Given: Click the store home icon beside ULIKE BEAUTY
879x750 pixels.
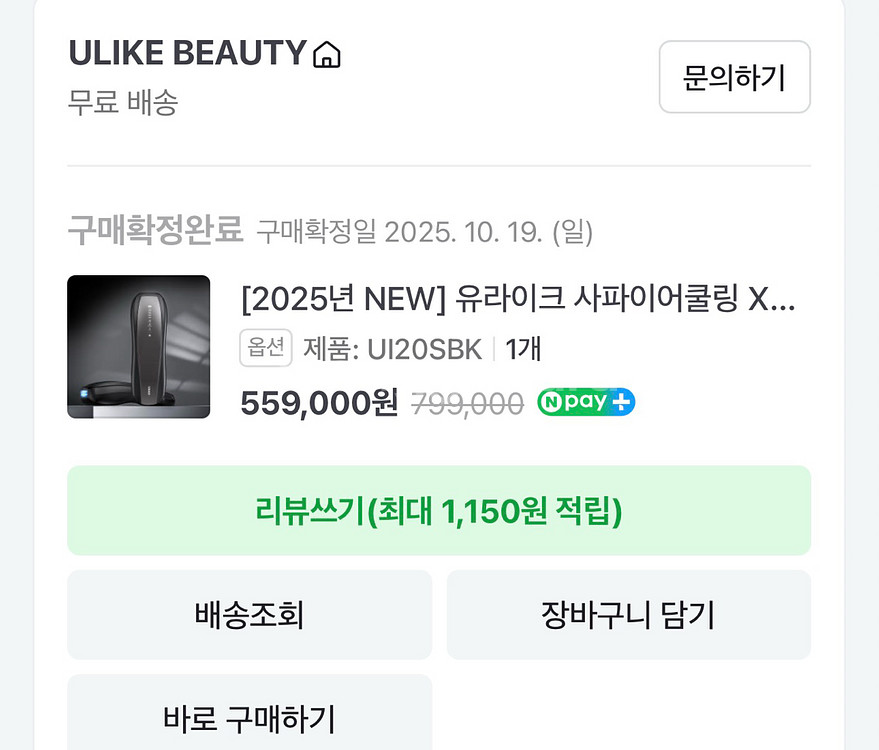Looking at the screenshot, I should tap(327, 53).
